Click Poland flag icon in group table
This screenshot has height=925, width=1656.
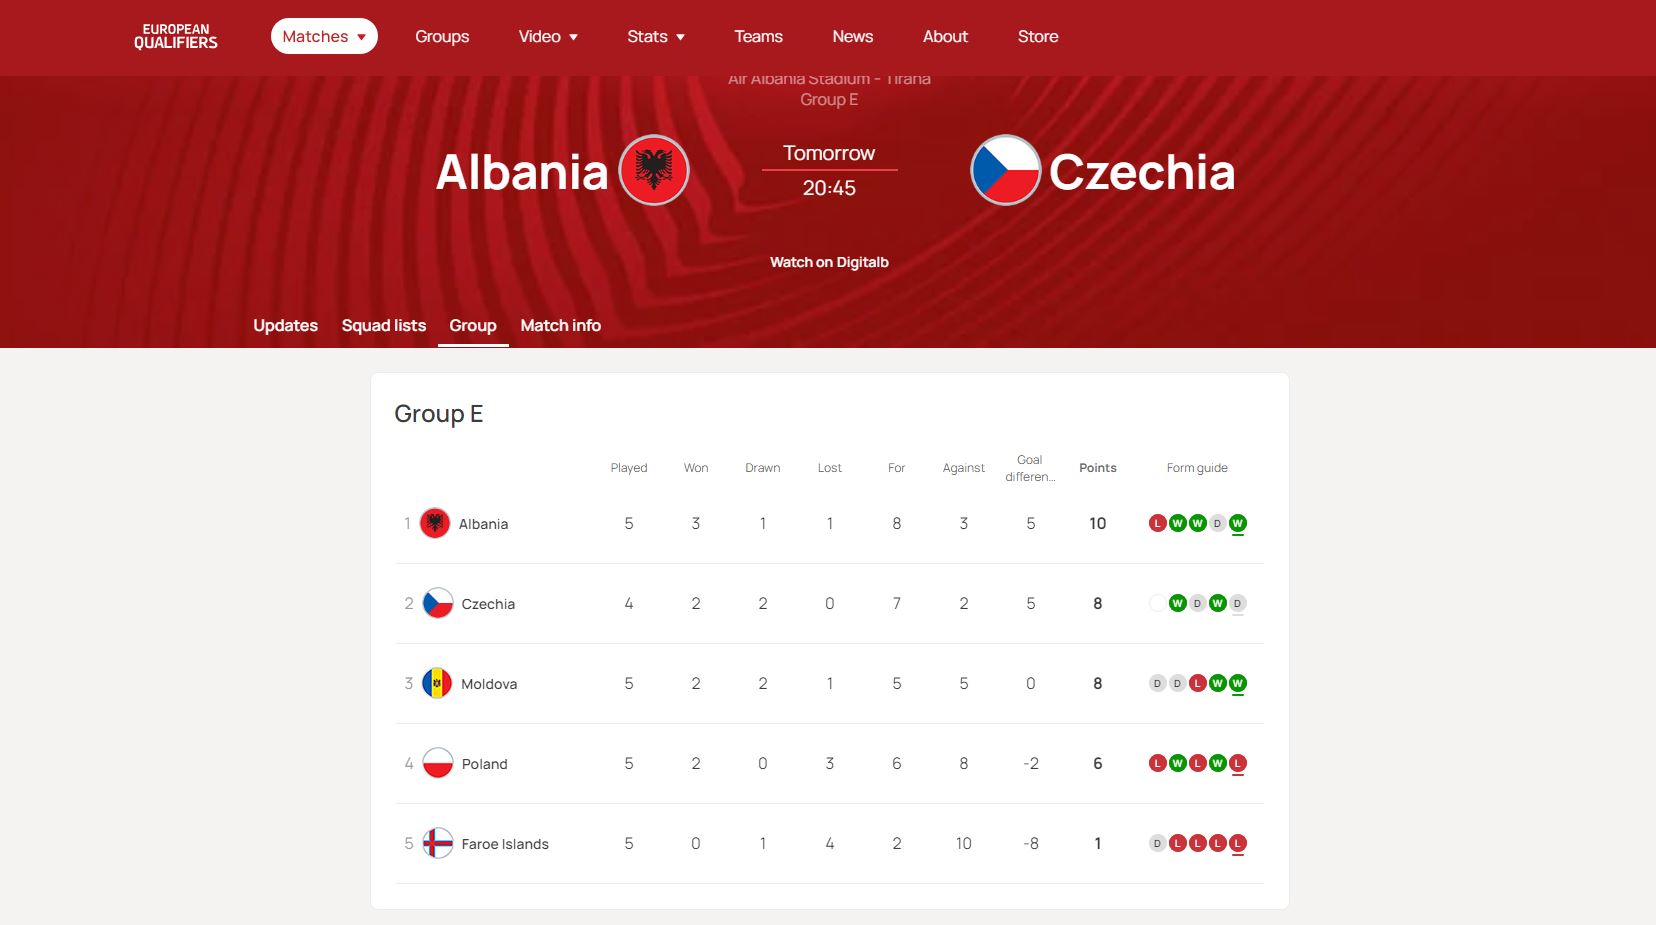click(x=437, y=763)
